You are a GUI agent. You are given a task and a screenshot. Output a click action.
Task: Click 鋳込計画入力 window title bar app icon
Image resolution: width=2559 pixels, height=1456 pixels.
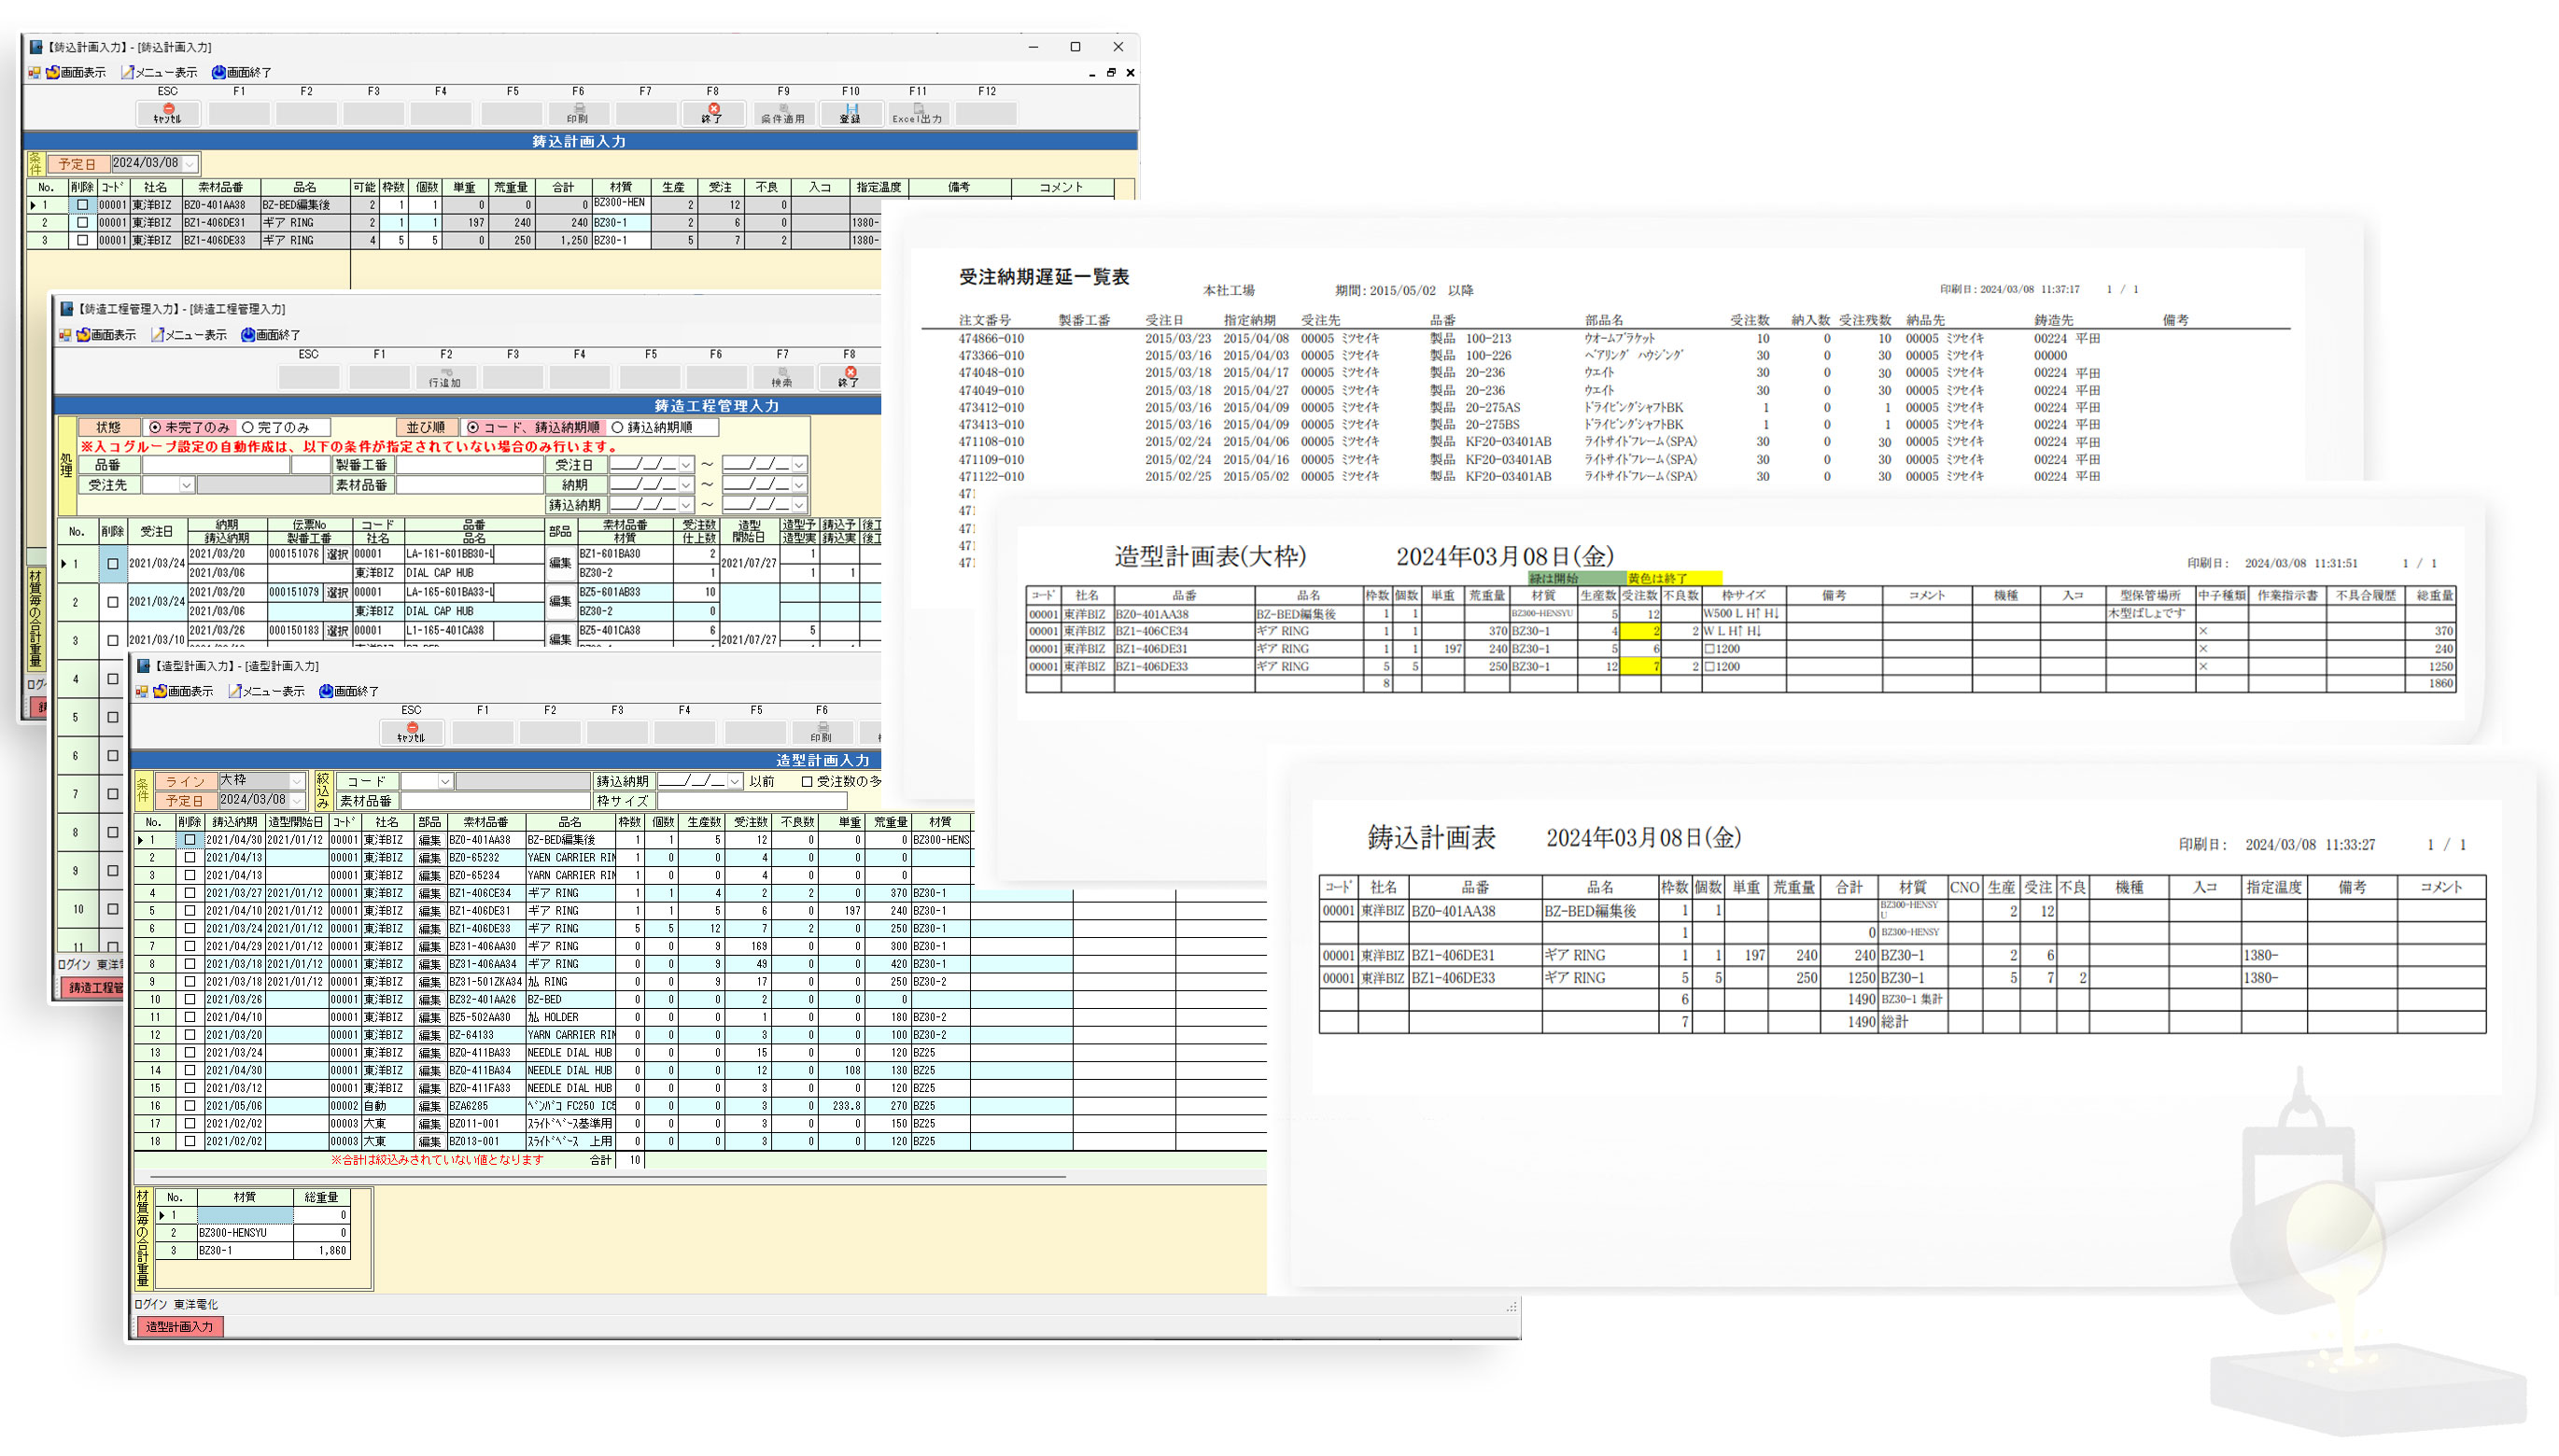coord(37,46)
